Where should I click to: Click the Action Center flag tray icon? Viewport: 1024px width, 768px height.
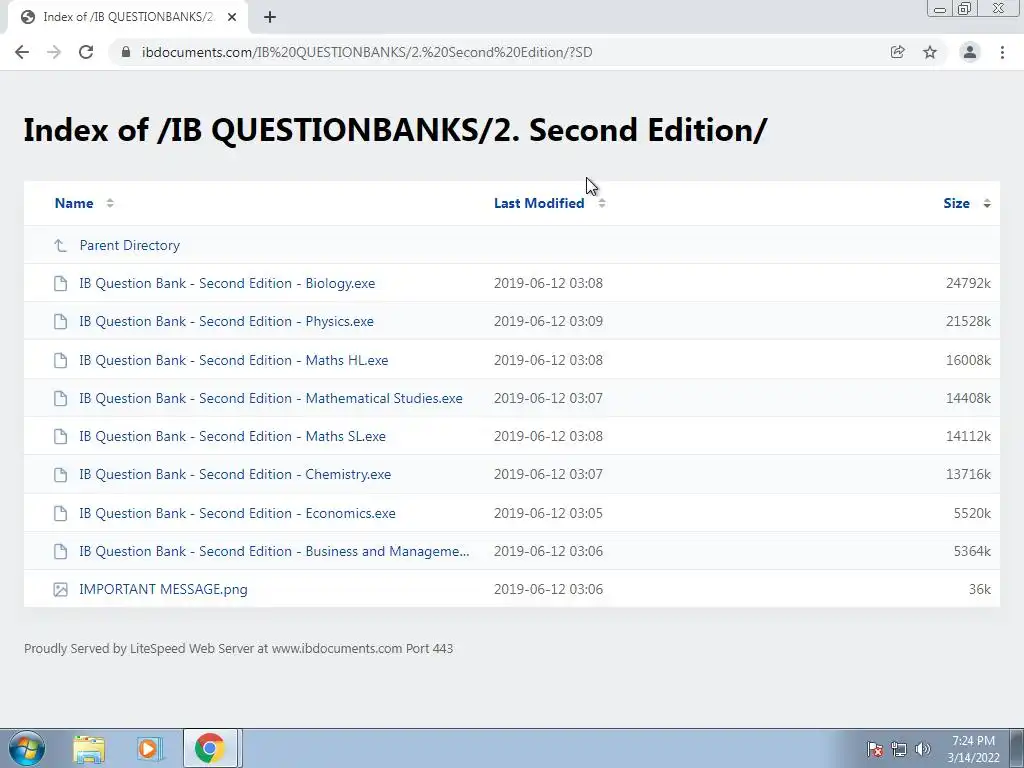[x=875, y=749]
